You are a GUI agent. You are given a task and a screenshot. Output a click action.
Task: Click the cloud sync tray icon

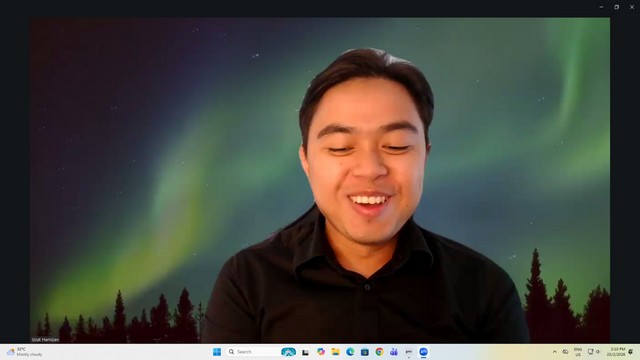[565, 352]
